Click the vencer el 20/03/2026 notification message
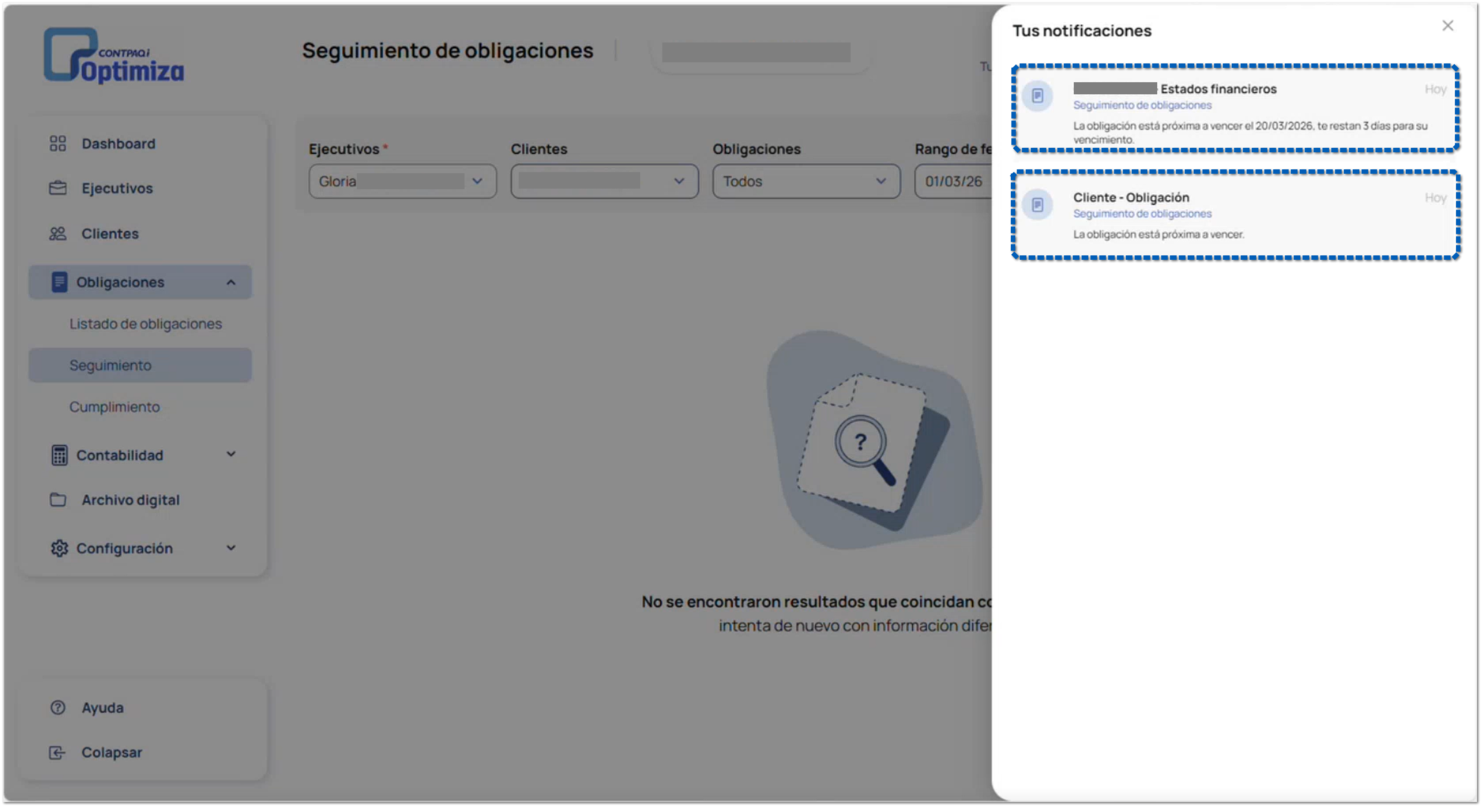 [x=1250, y=133]
